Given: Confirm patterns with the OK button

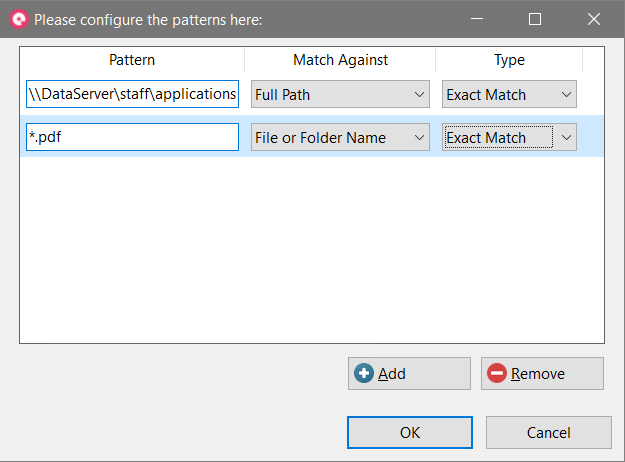Looking at the screenshot, I should pos(410,433).
